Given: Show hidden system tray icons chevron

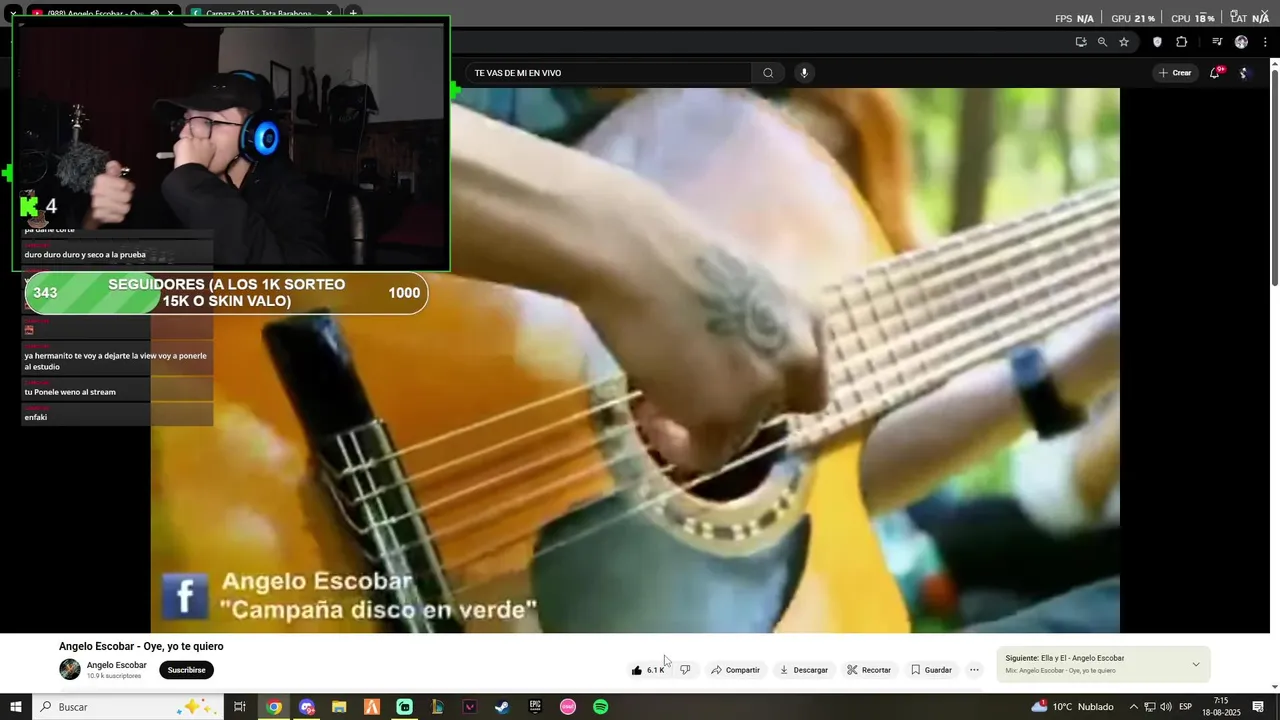Looking at the screenshot, I should pyautogui.click(x=1133, y=707).
